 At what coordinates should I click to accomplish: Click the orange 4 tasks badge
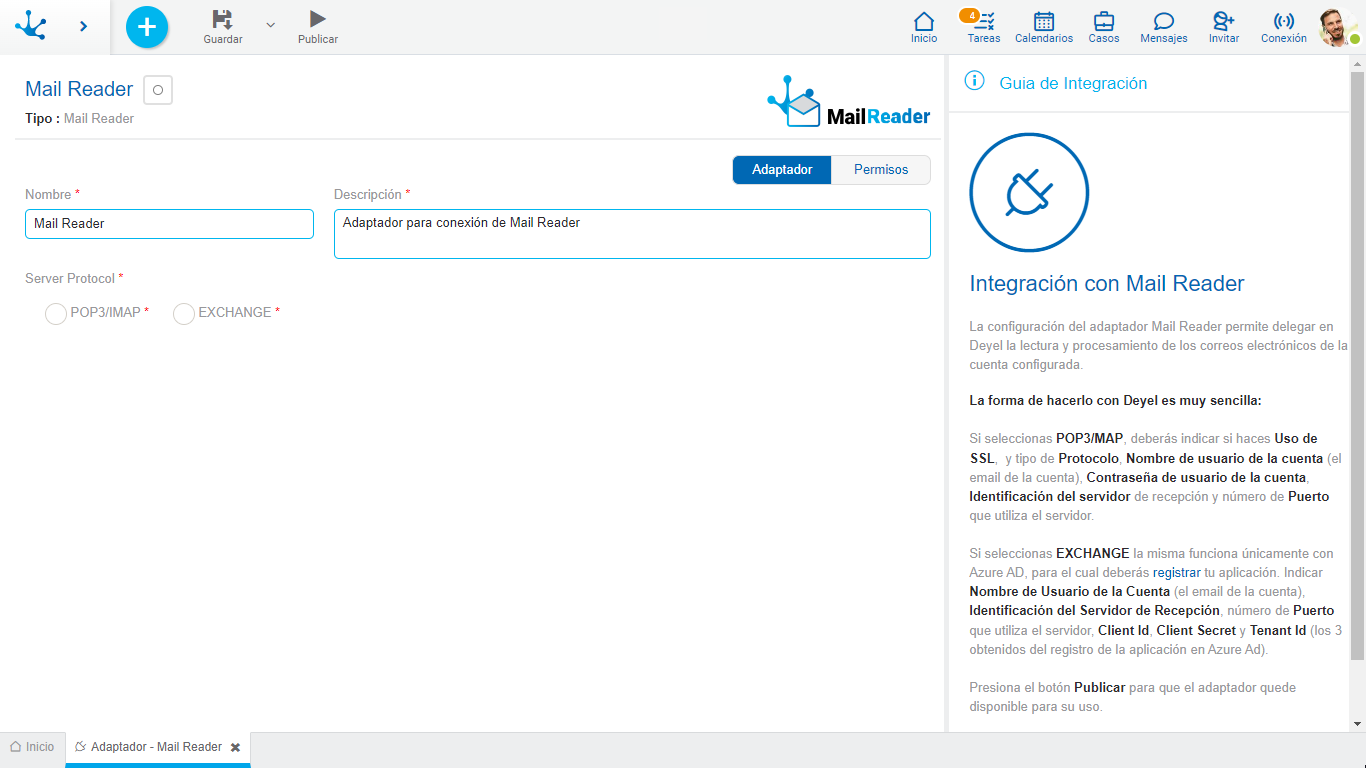coord(969,15)
